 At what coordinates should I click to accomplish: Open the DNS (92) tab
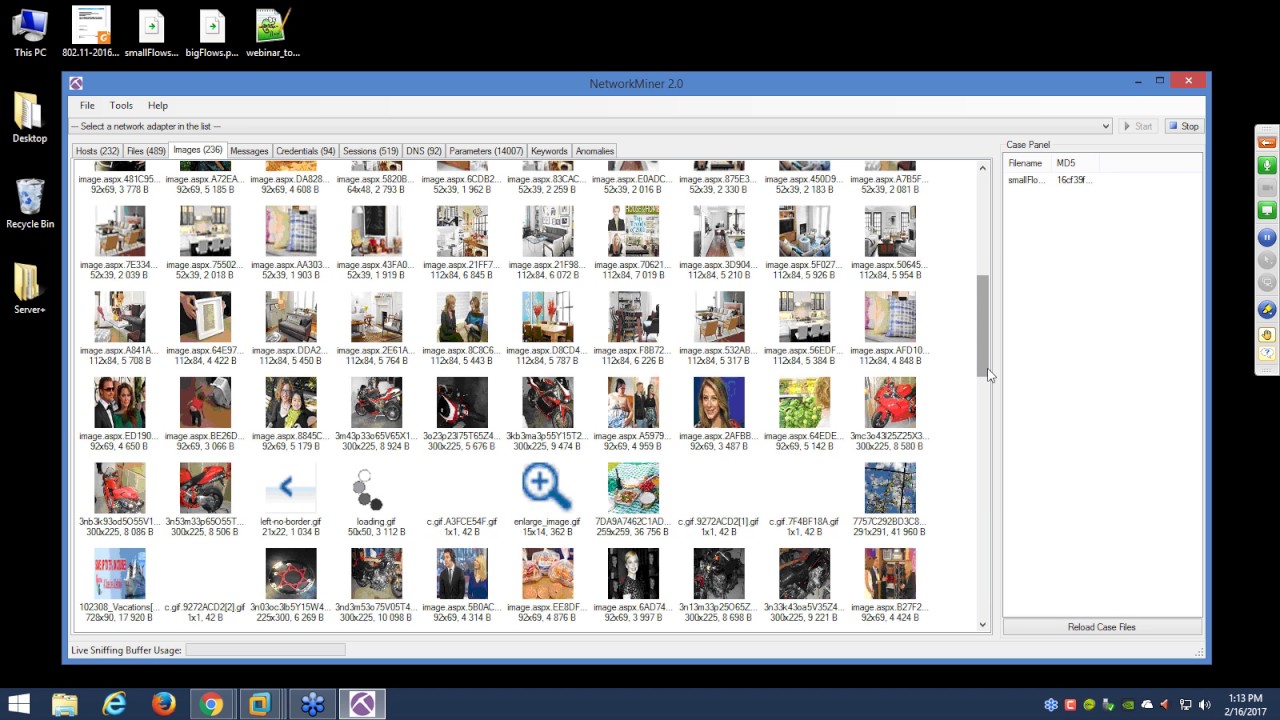point(424,151)
